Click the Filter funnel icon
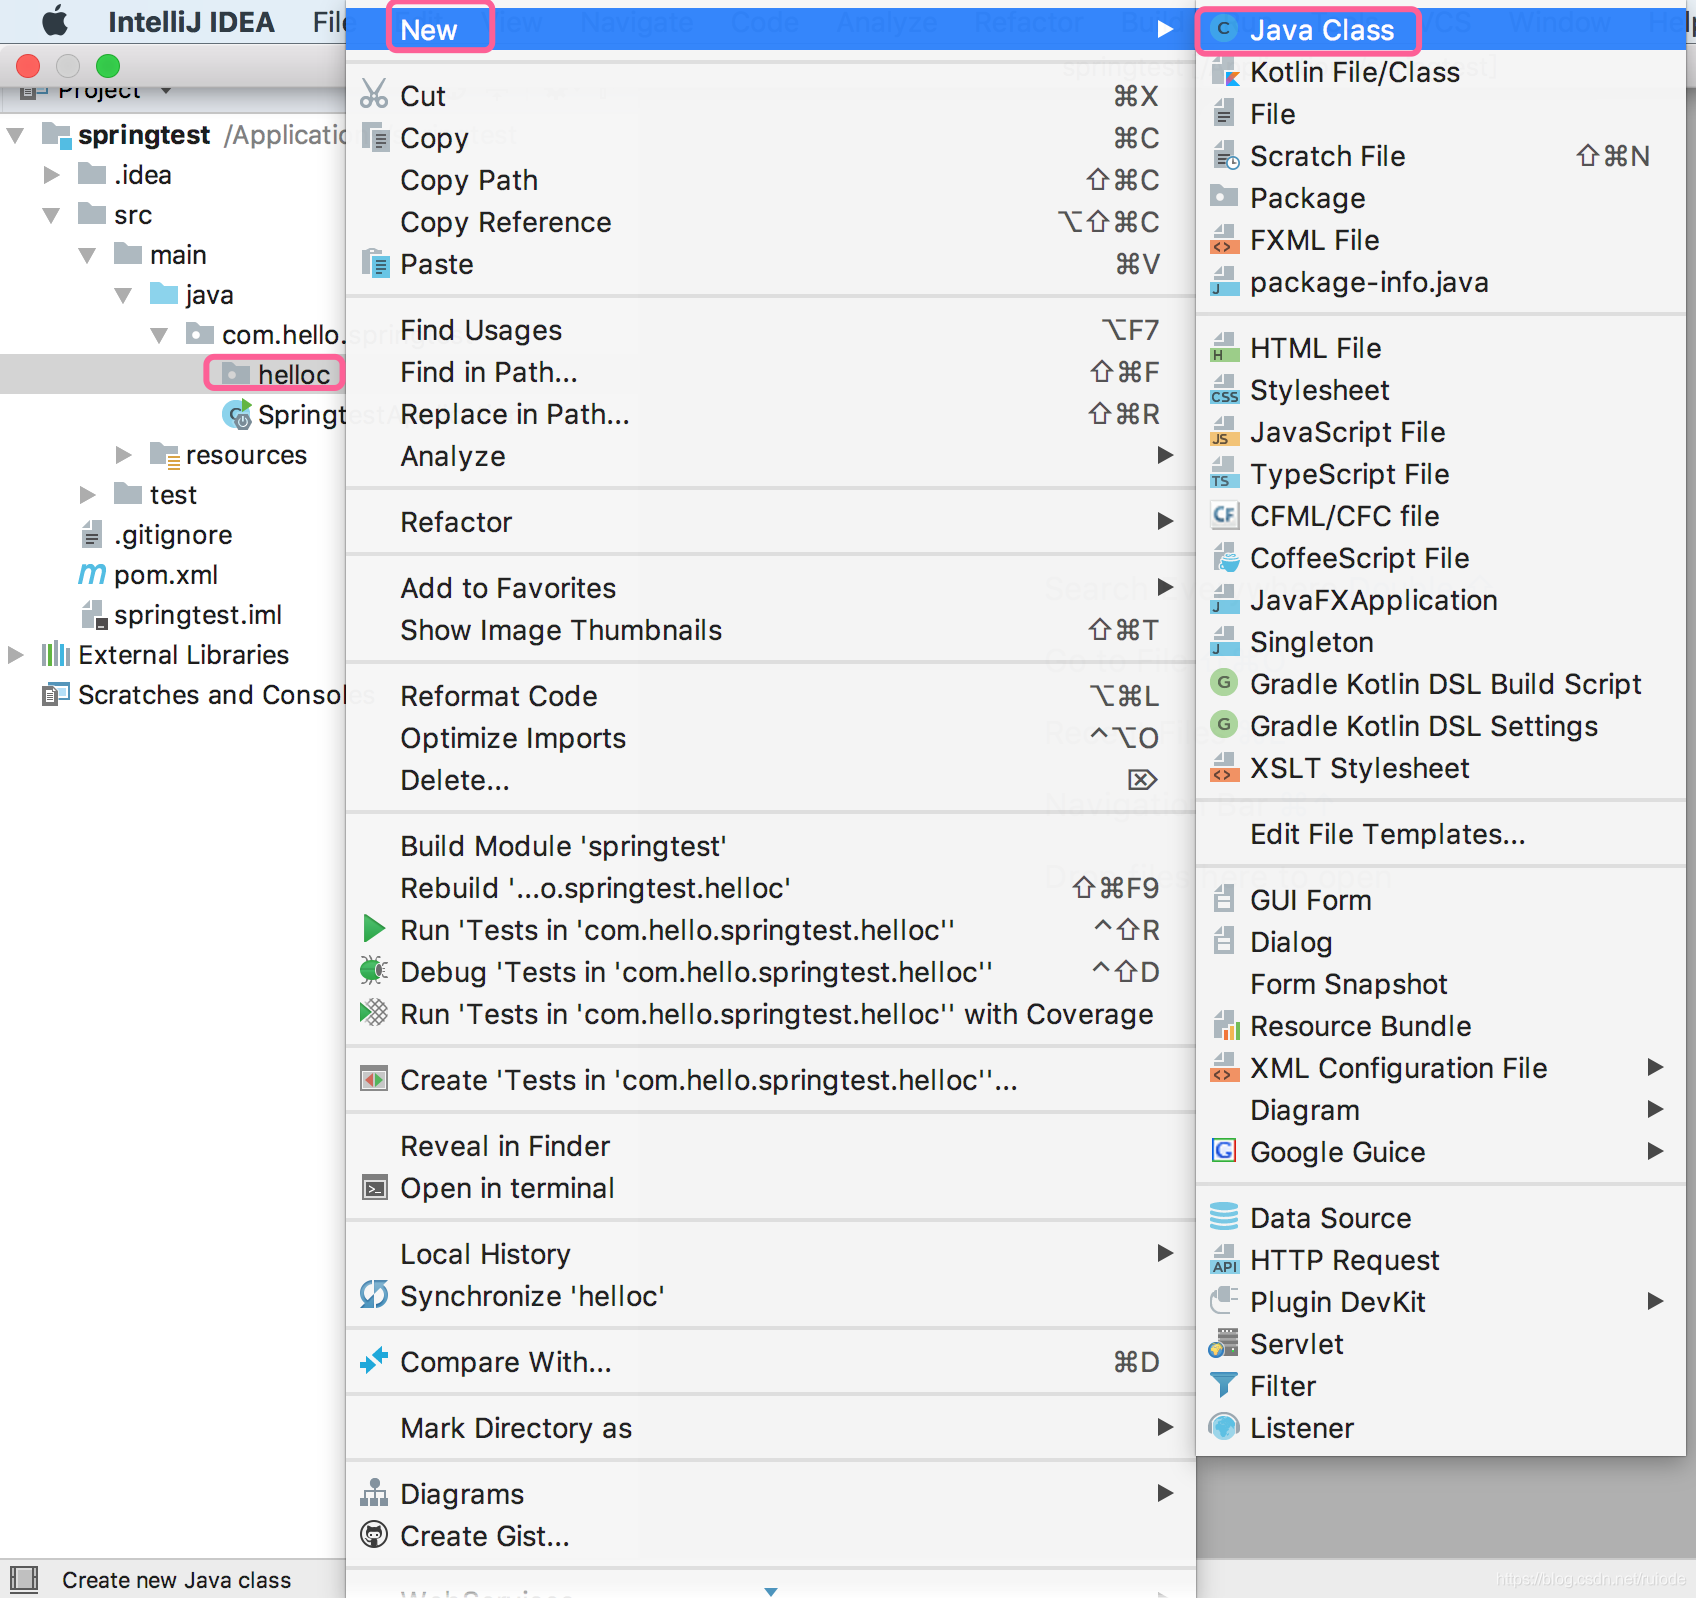 (x=1223, y=1385)
